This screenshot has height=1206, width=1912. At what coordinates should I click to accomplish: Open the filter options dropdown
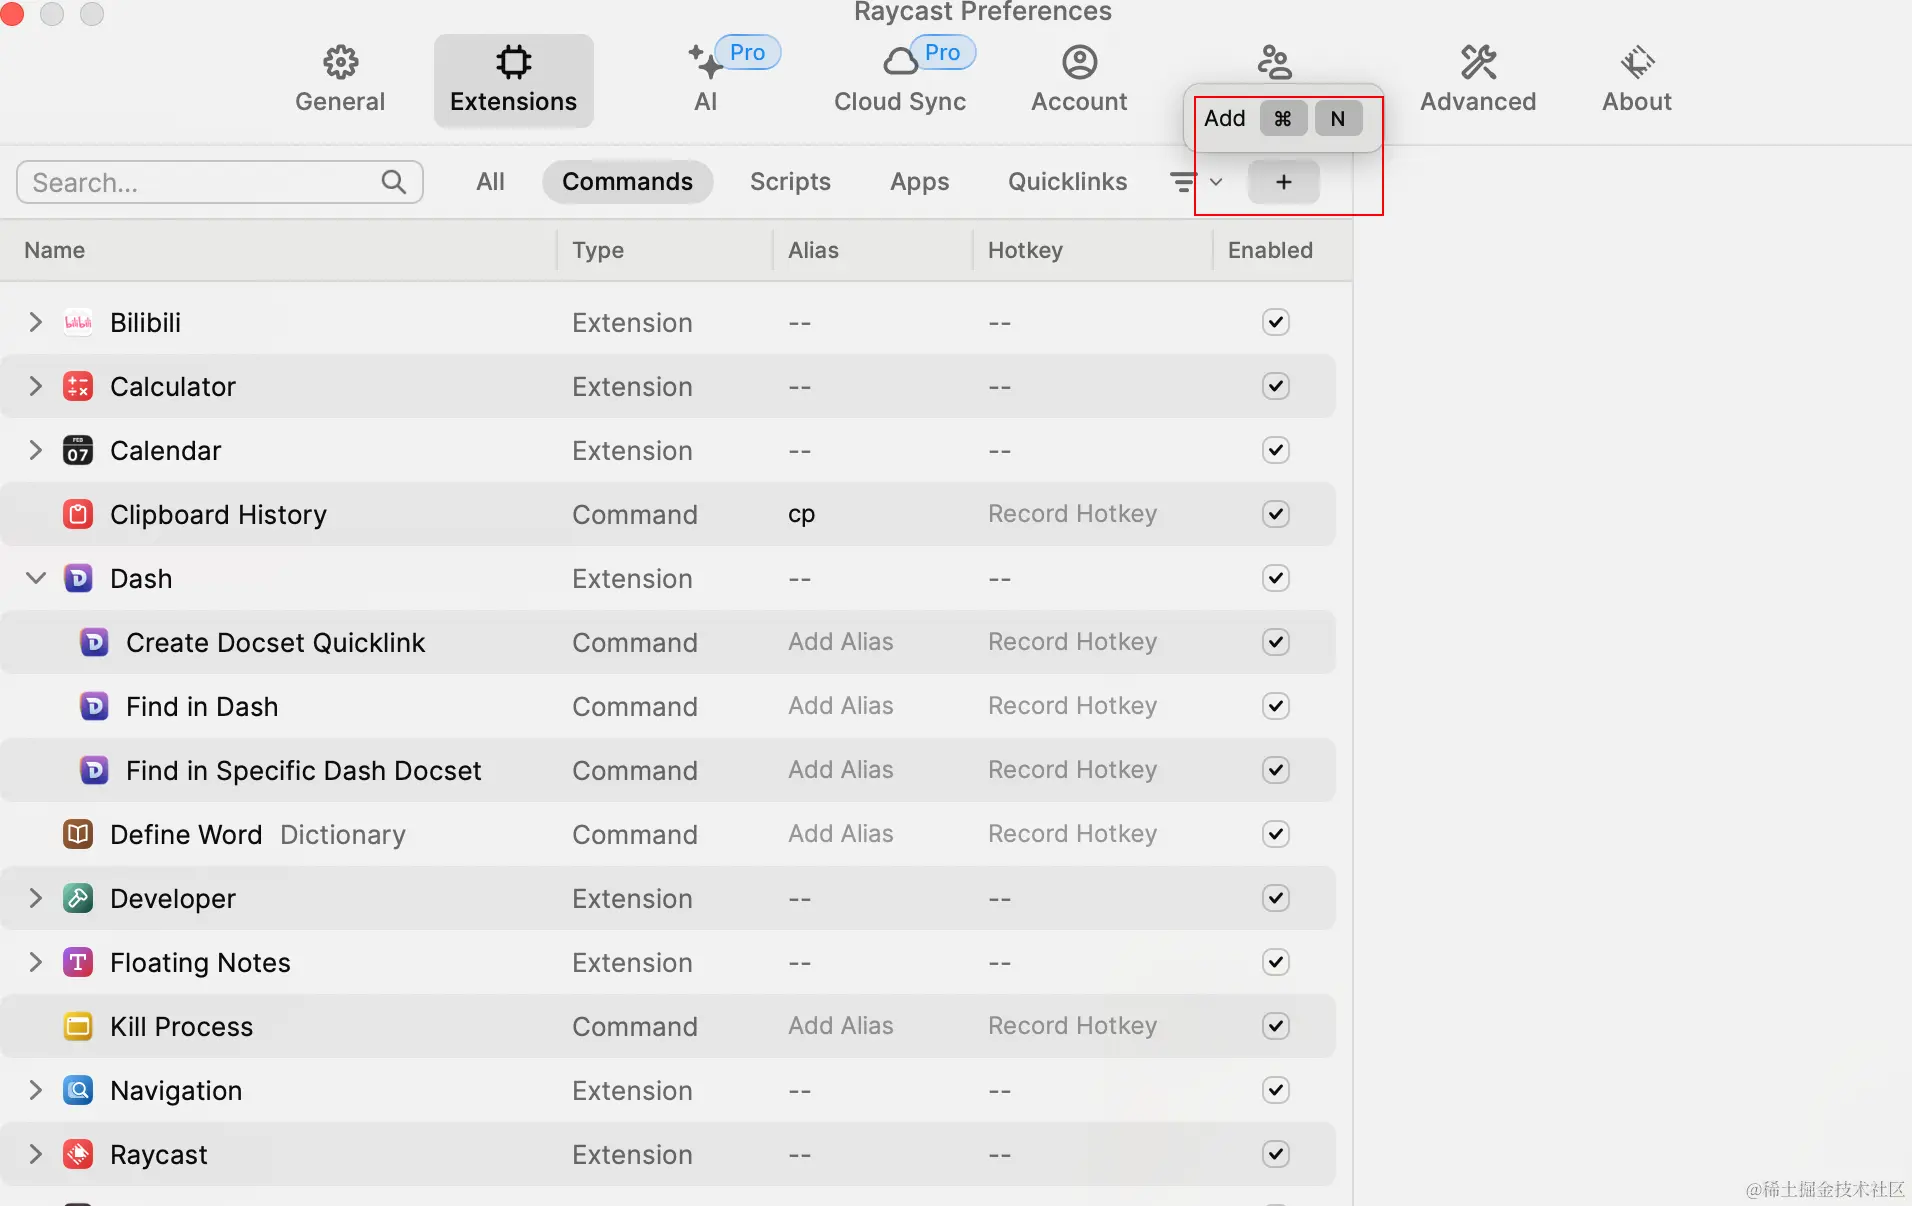(1197, 182)
